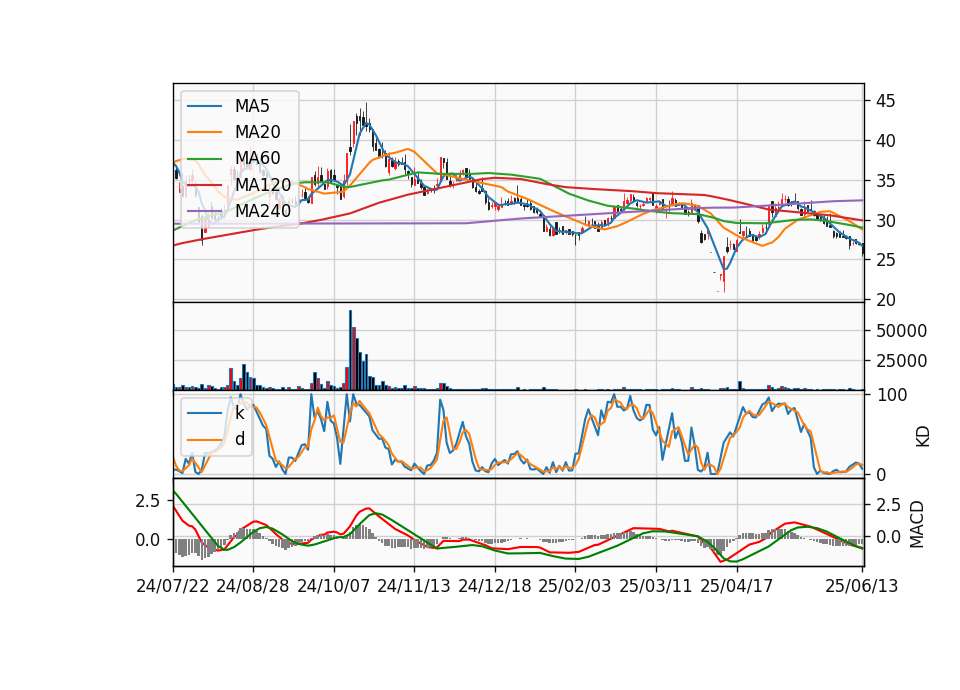Viewport: 960px width, 690px height.
Task: Click the KD vertical axis title
Action: click(x=923, y=437)
